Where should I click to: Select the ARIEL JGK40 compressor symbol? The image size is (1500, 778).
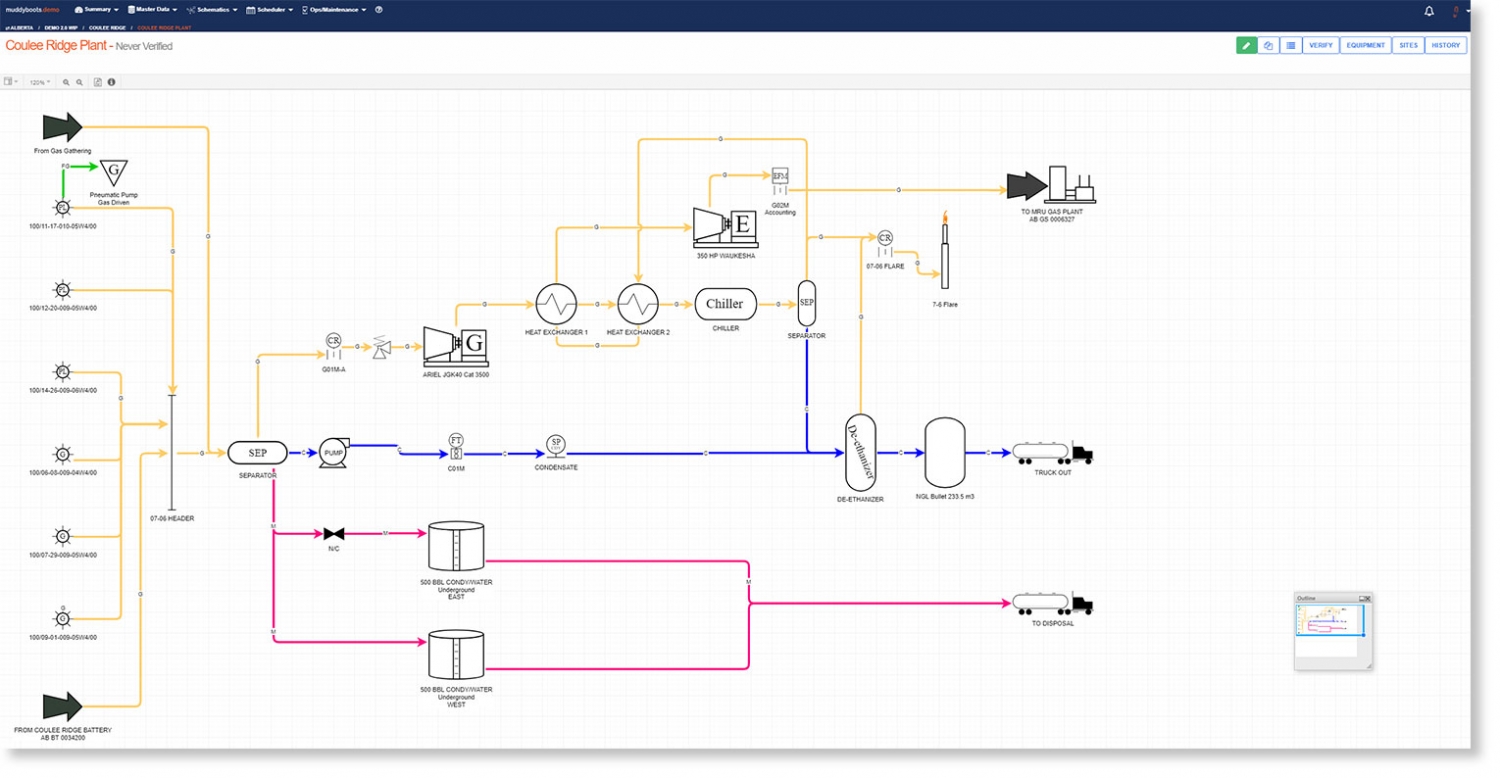coord(455,345)
